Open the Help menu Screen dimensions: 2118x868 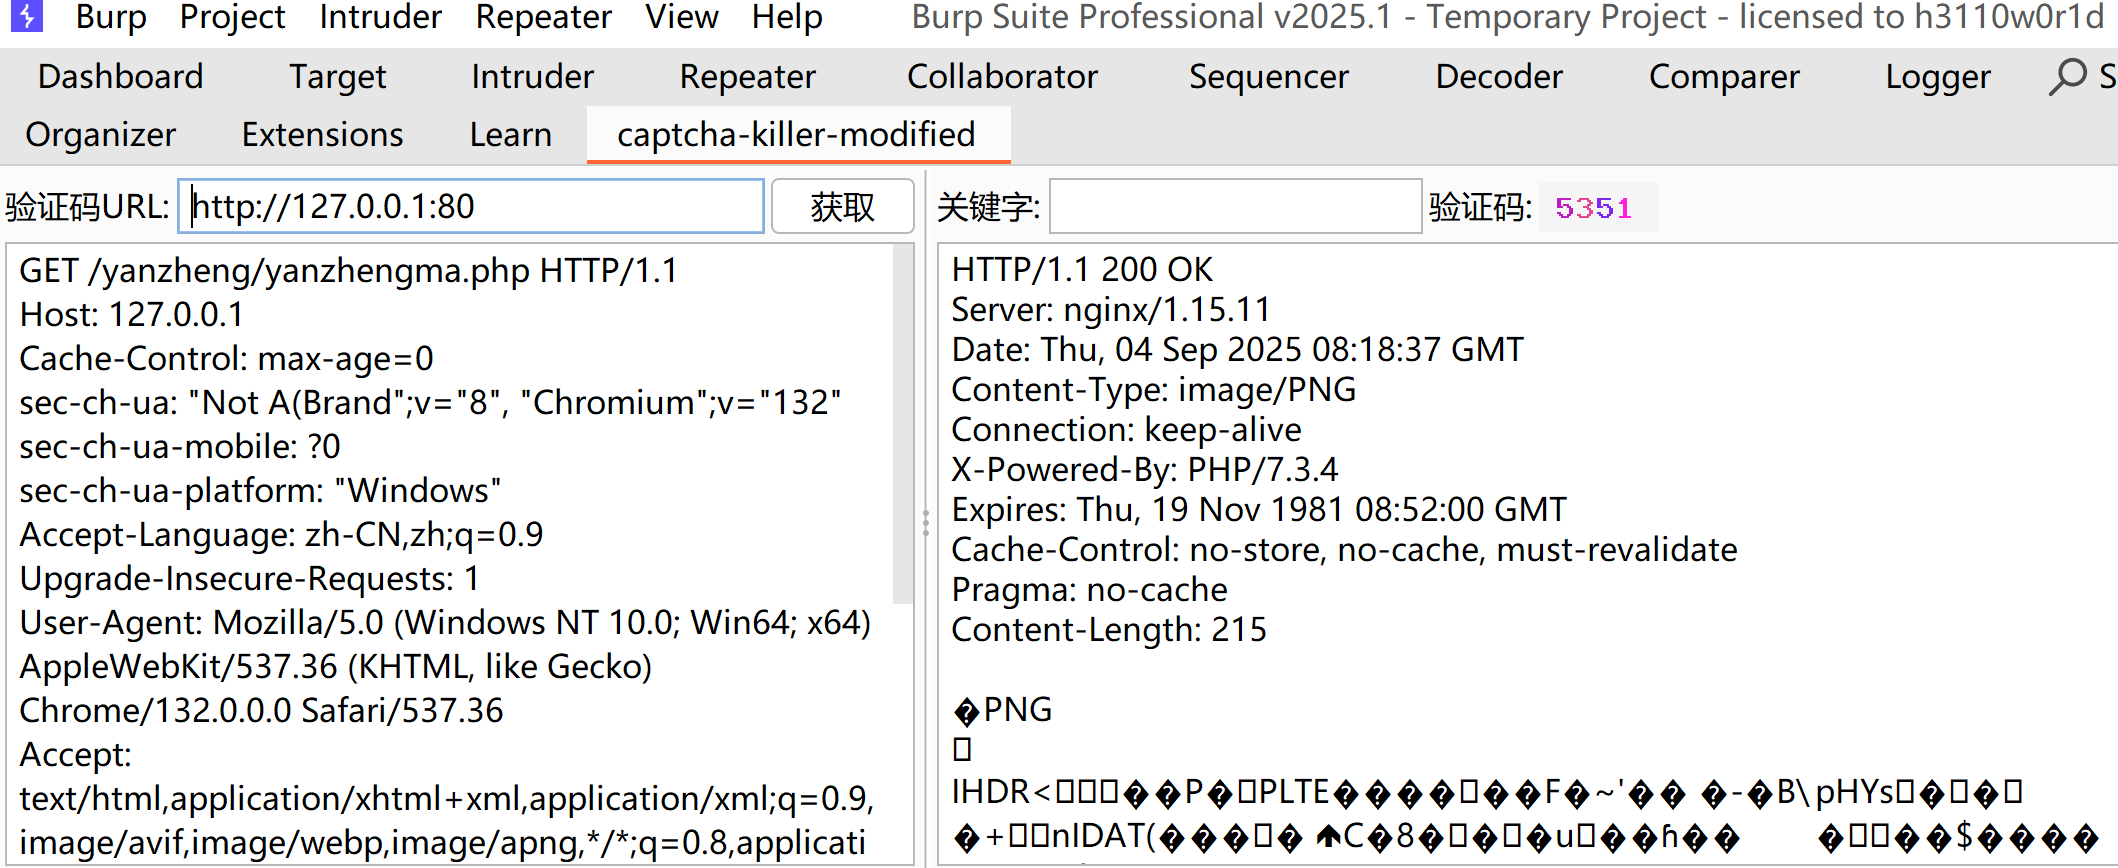[x=787, y=17]
